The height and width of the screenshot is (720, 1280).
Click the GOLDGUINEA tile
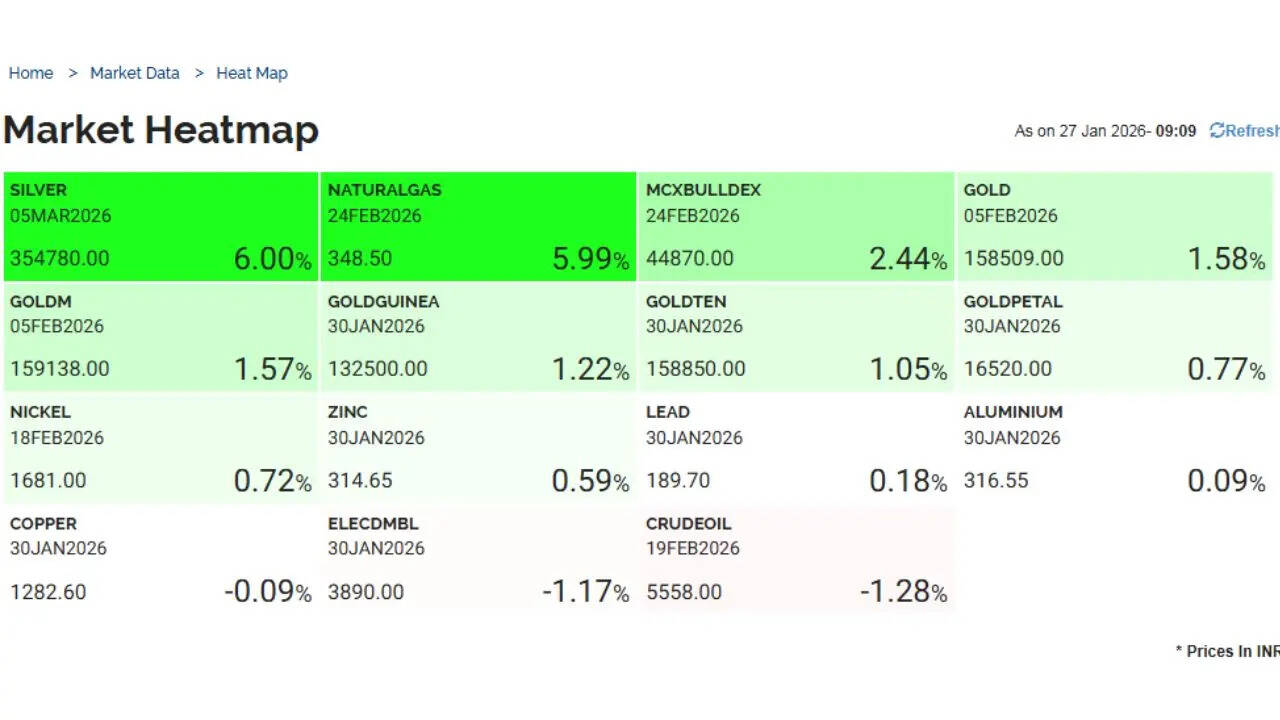point(478,337)
